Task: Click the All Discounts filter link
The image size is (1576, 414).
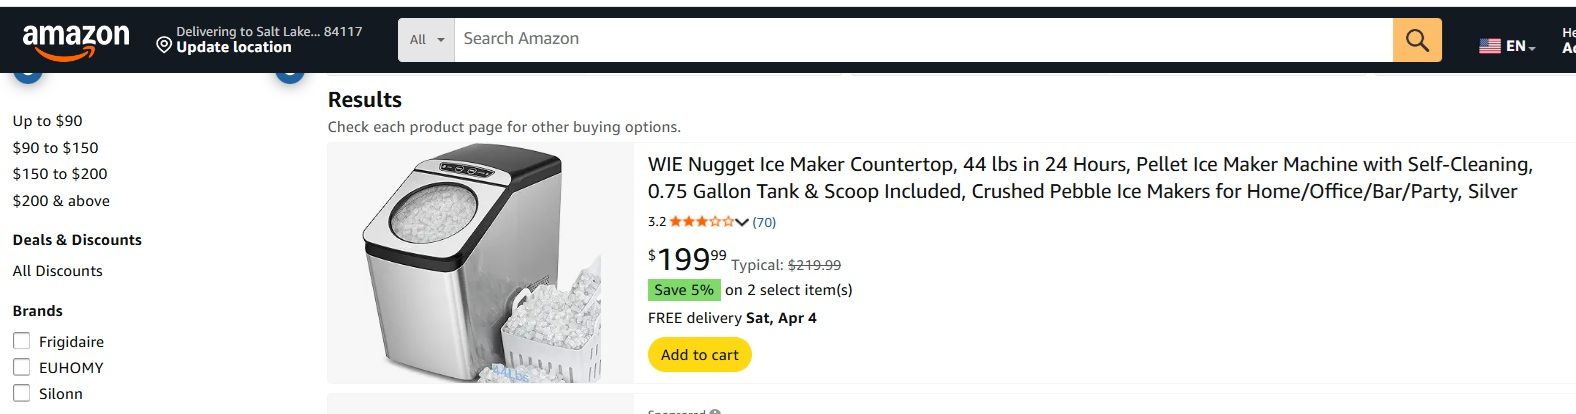Action: [x=57, y=271]
